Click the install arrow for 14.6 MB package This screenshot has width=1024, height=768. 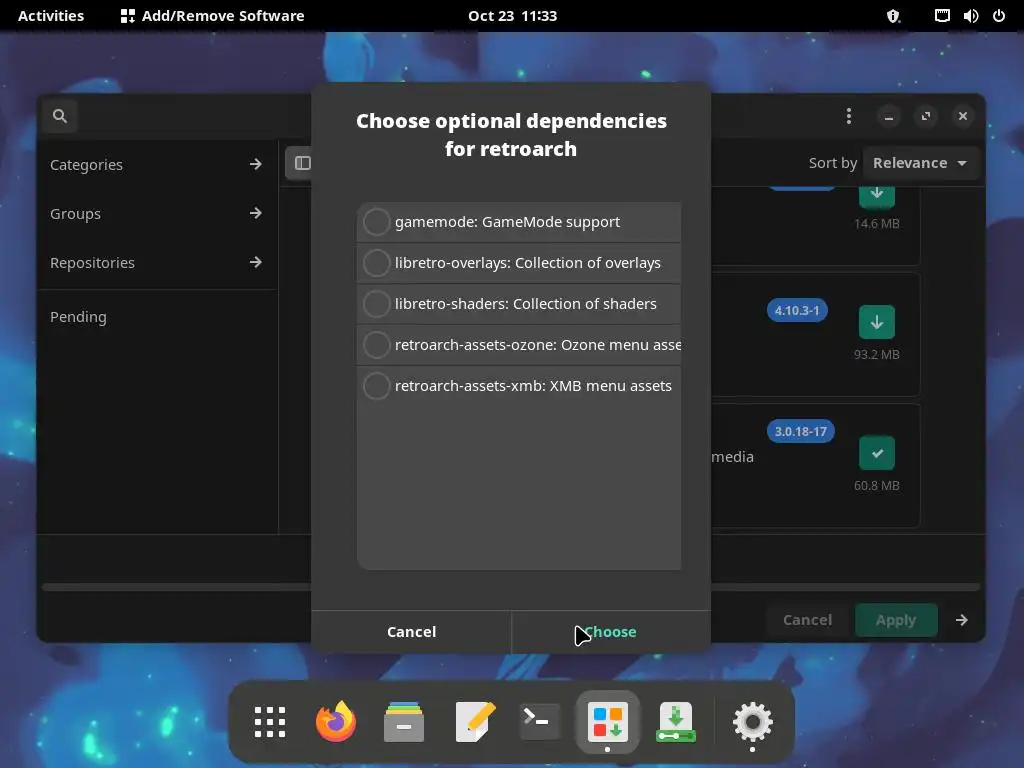(x=876, y=196)
